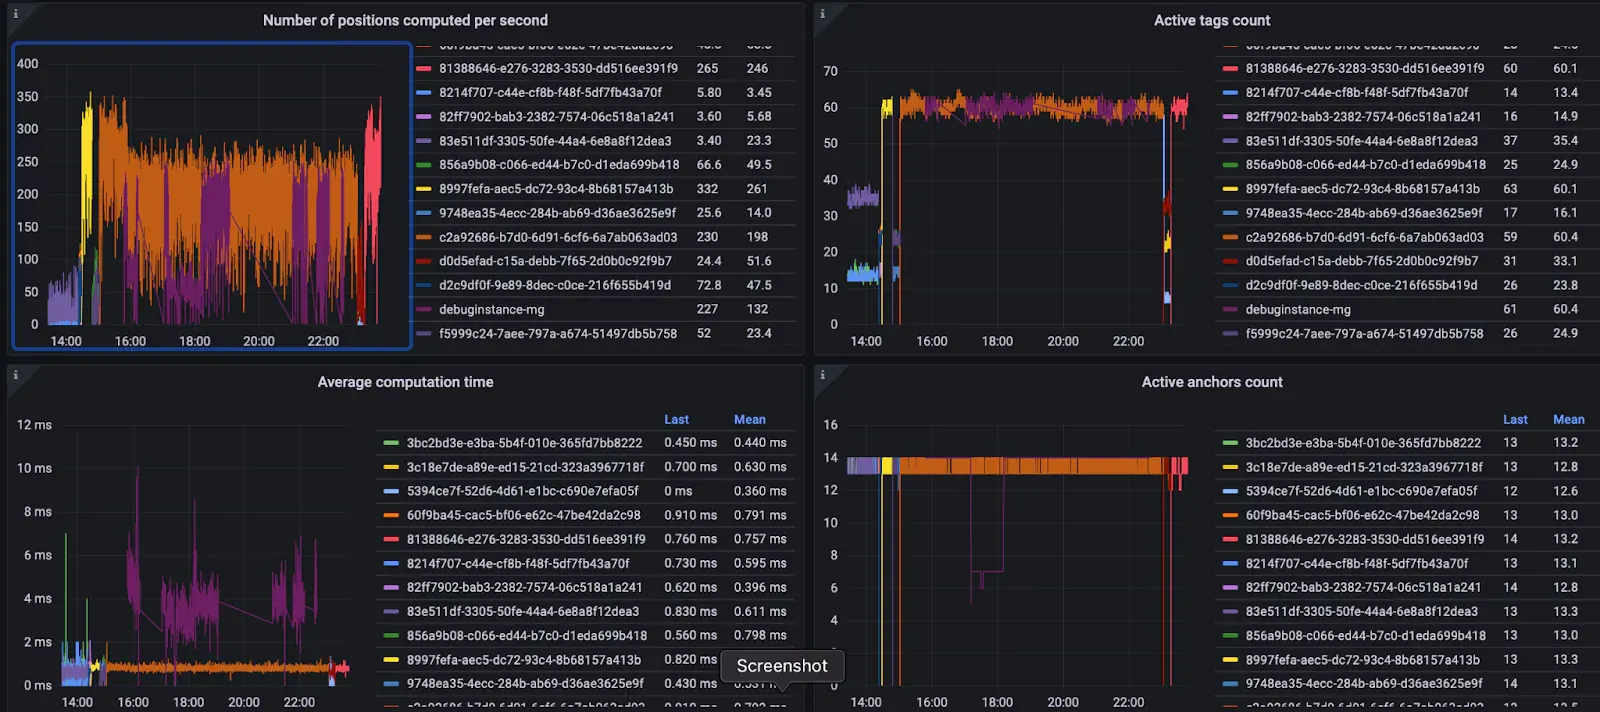Click the 12.6 mean value in Active anchors legend
This screenshot has height=712, width=1600.
[x=1565, y=491]
